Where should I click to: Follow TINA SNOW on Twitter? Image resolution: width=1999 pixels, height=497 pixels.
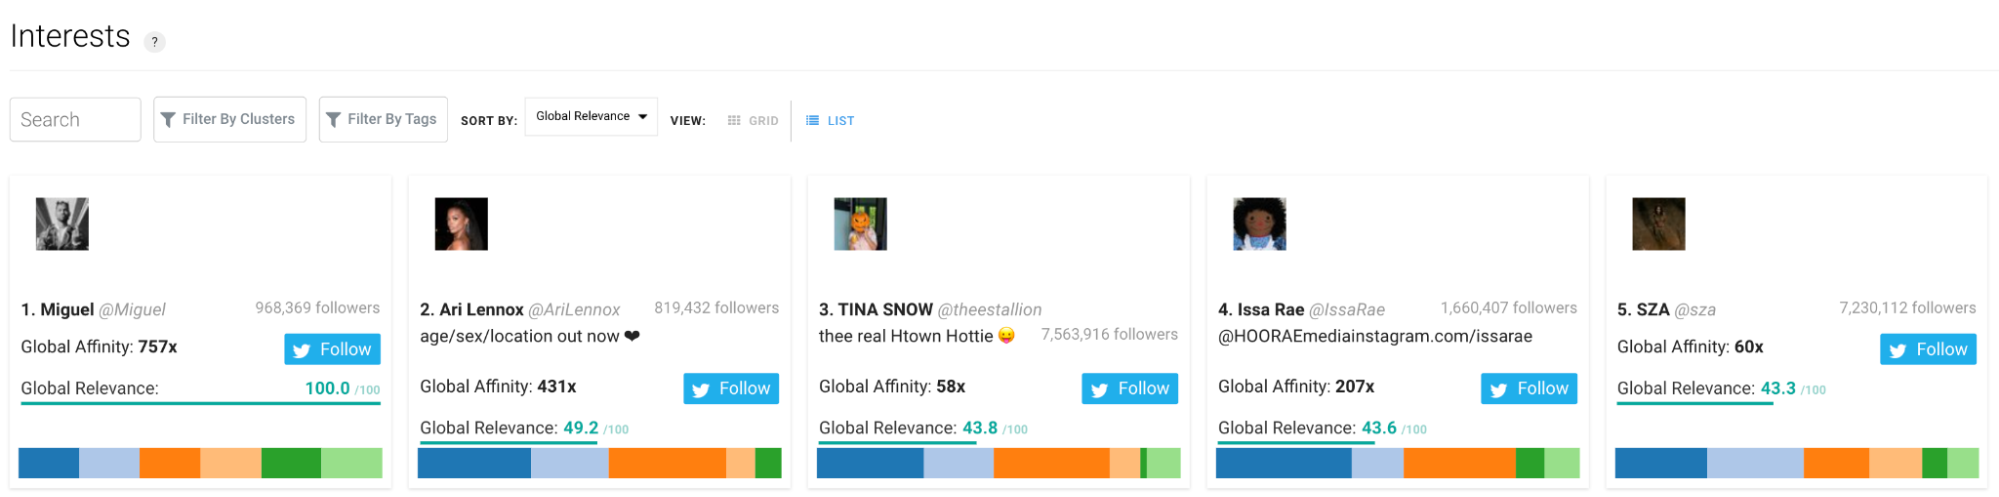tap(1130, 388)
